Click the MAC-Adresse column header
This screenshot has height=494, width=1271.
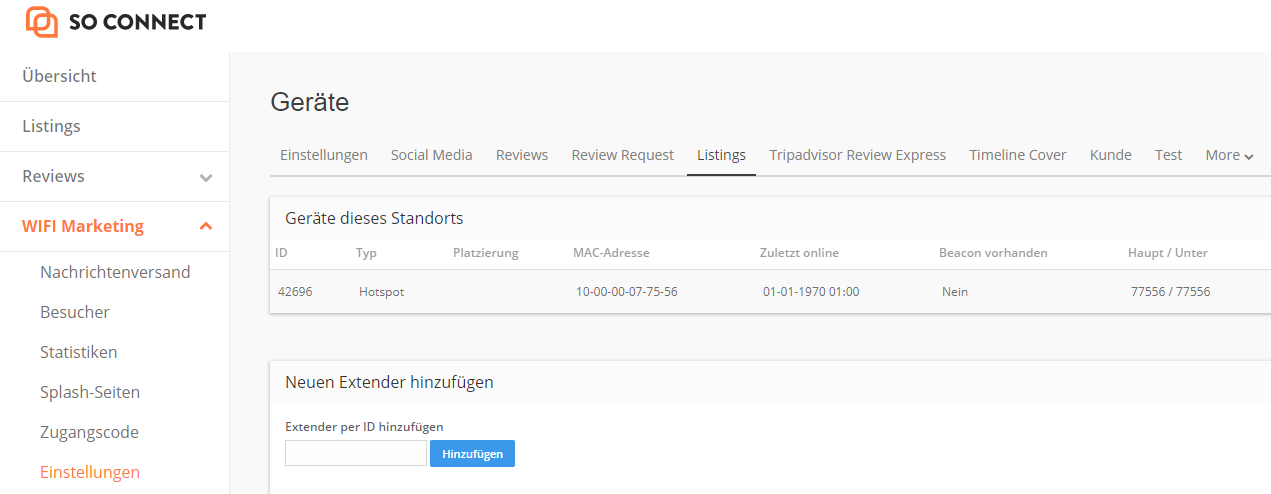pyautogui.click(x=611, y=252)
